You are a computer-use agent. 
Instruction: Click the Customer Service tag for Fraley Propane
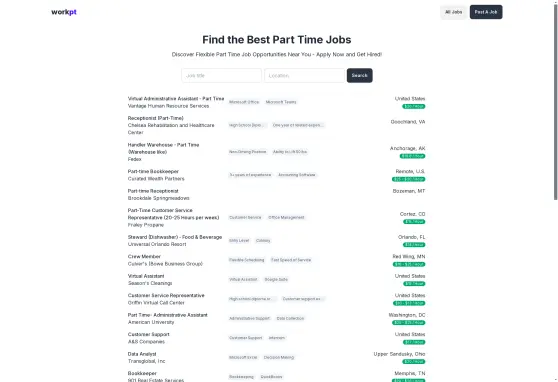245,218
